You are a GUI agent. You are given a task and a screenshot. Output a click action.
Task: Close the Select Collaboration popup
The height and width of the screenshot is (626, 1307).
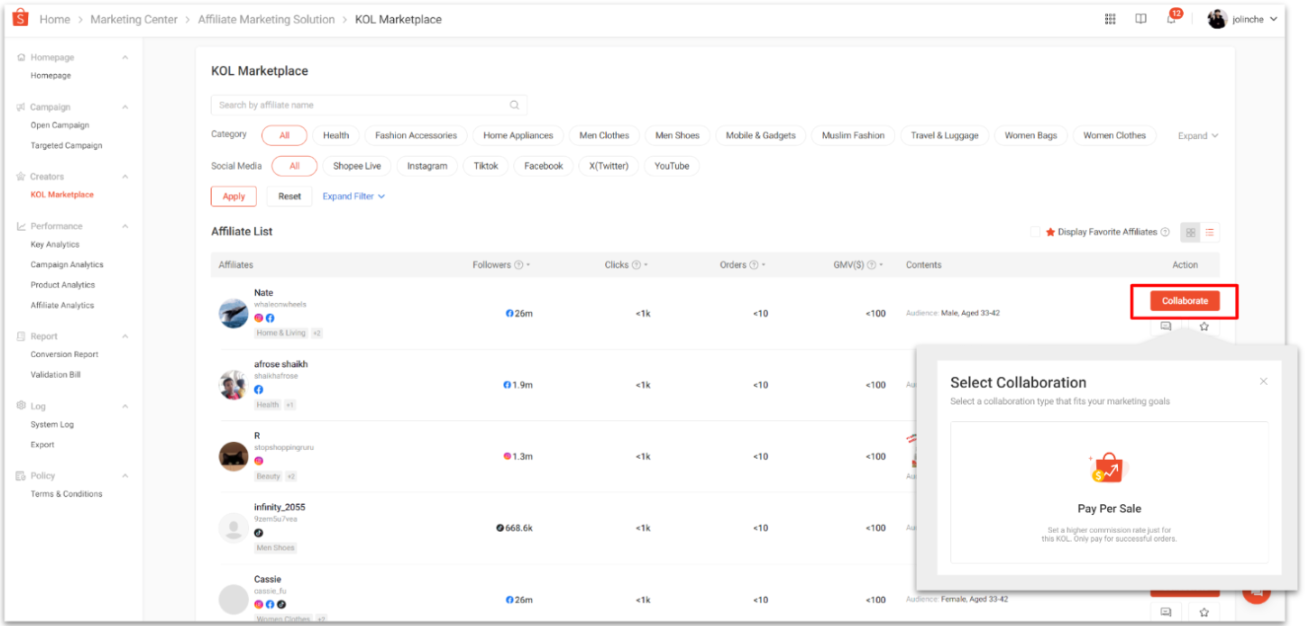[x=1263, y=381]
